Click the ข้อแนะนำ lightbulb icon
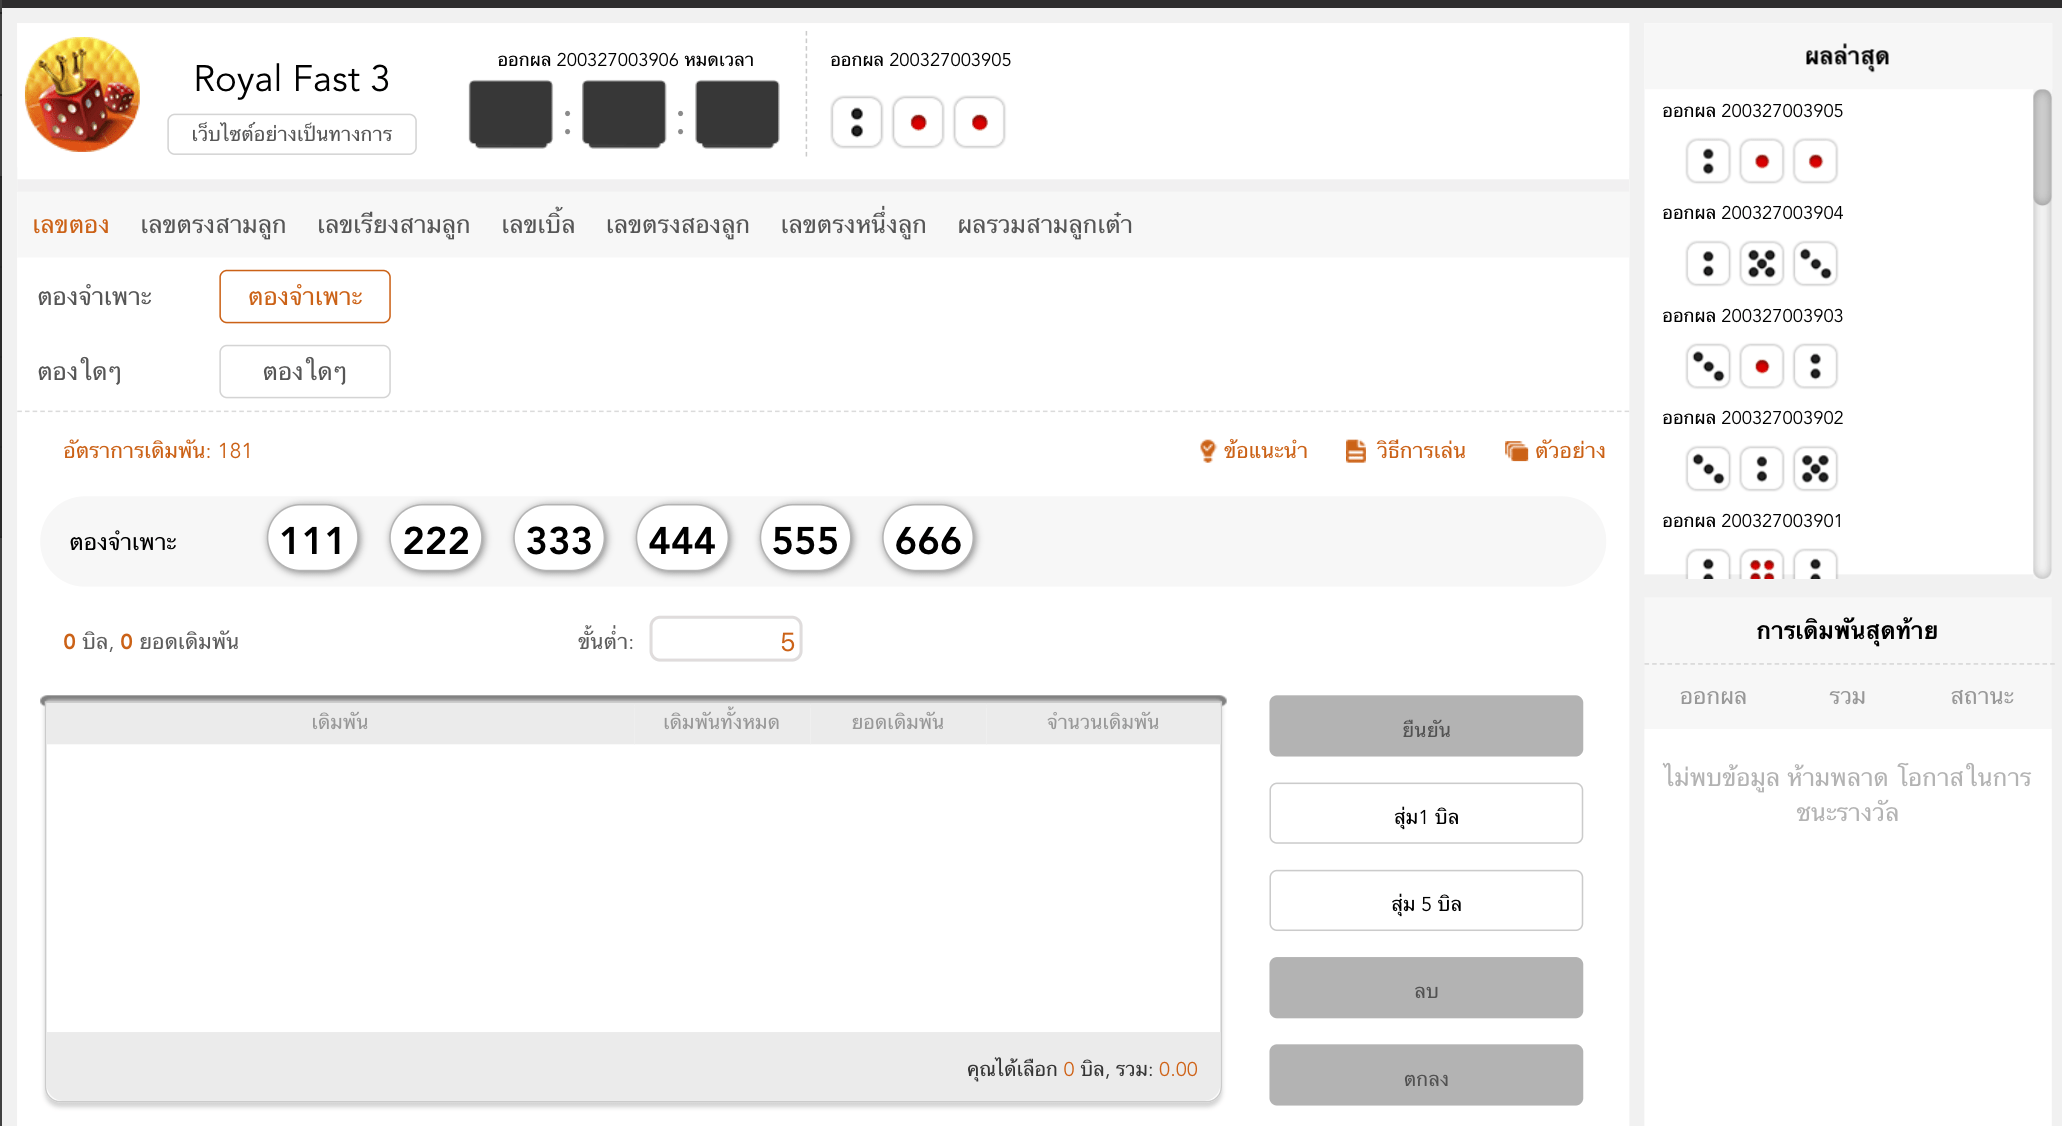 (x=1208, y=450)
